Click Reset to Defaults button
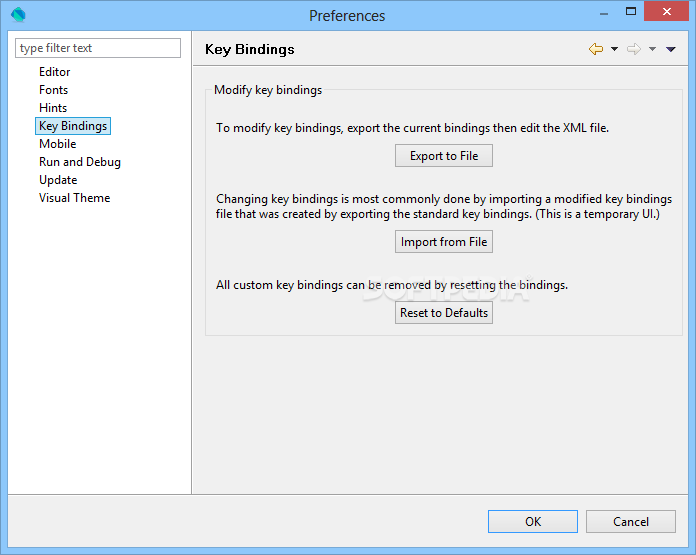This screenshot has height=555, width=696. pyautogui.click(x=444, y=313)
